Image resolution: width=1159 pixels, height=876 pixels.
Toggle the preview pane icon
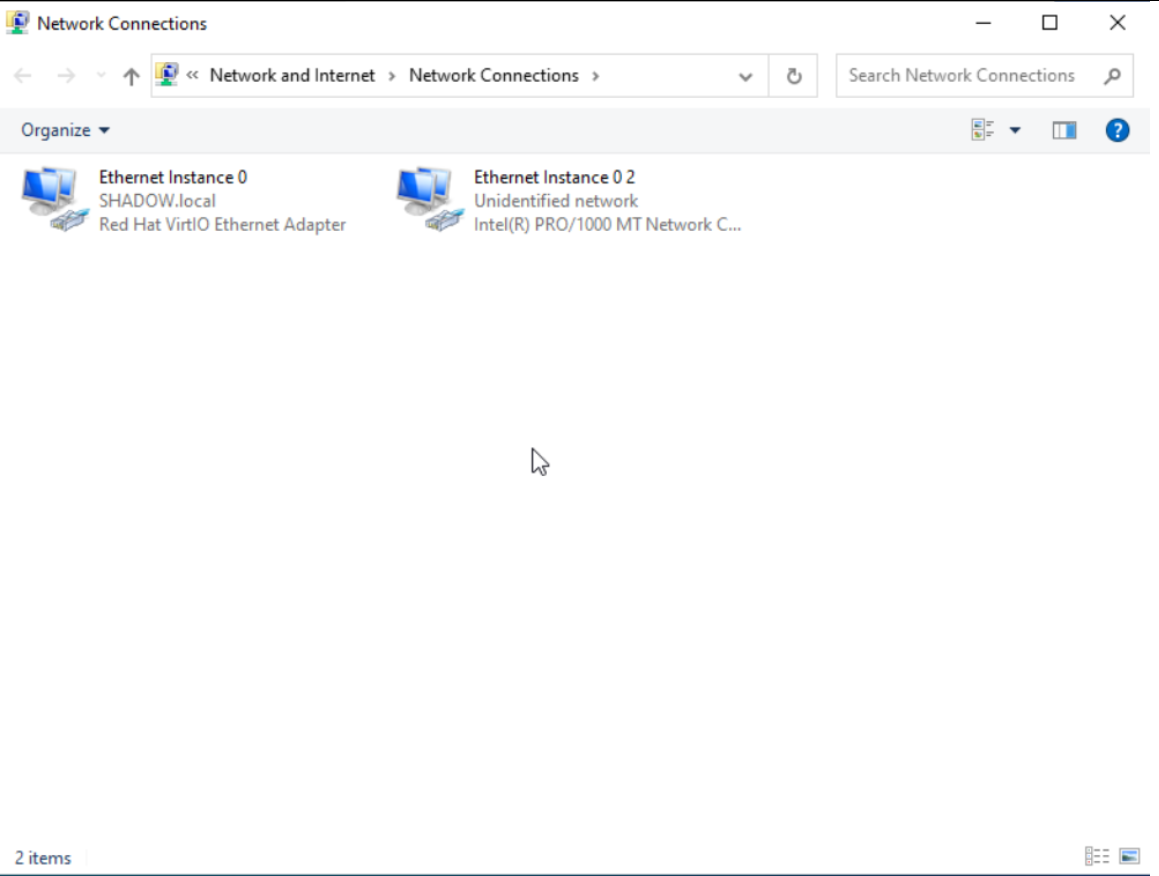pos(1064,130)
